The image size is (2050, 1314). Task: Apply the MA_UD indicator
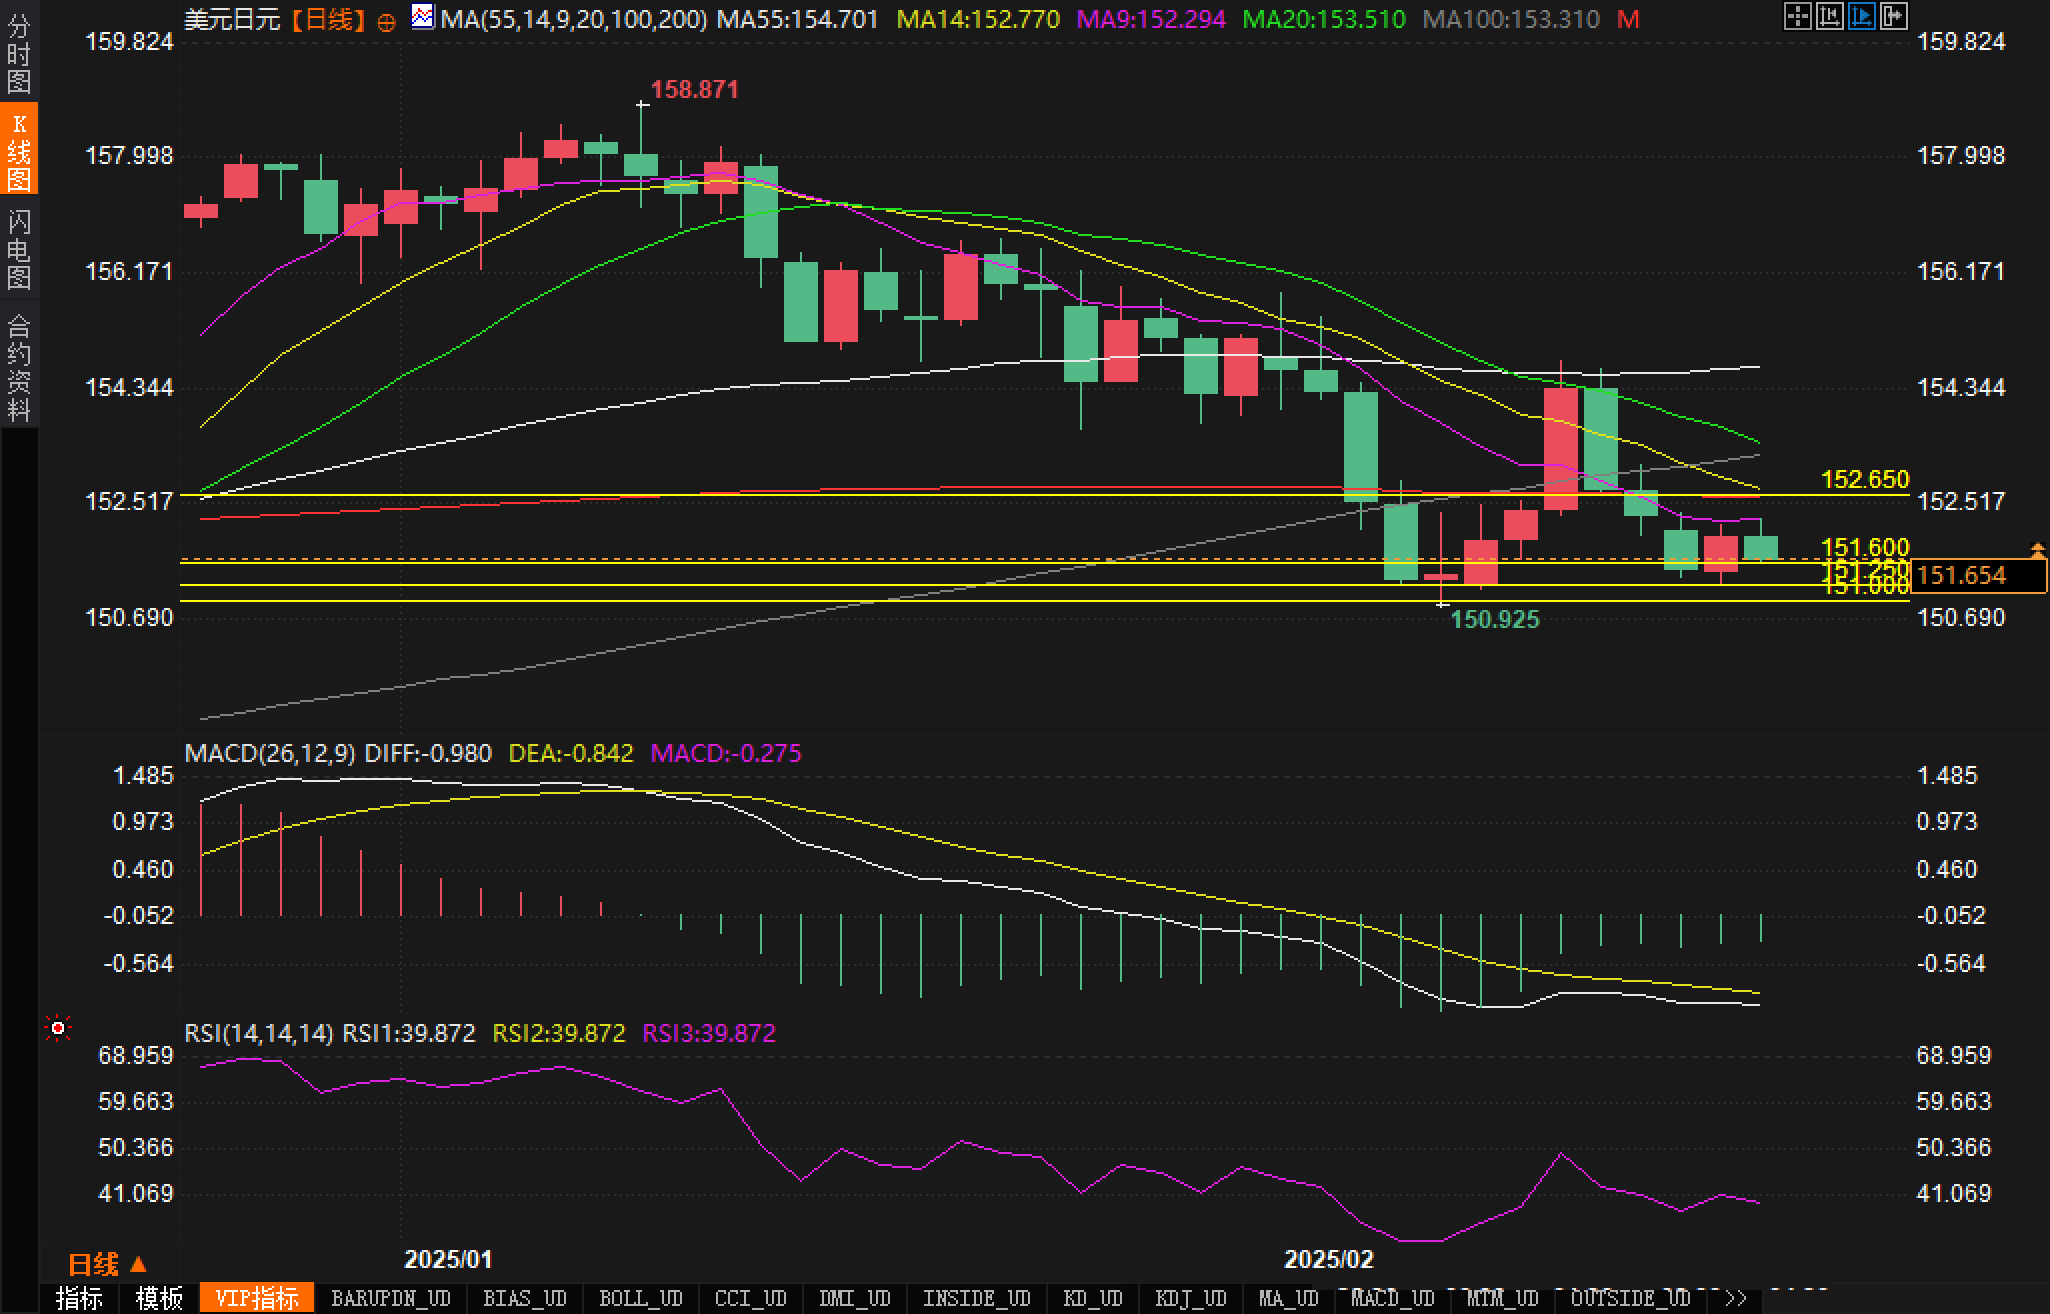click(x=1289, y=1298)
